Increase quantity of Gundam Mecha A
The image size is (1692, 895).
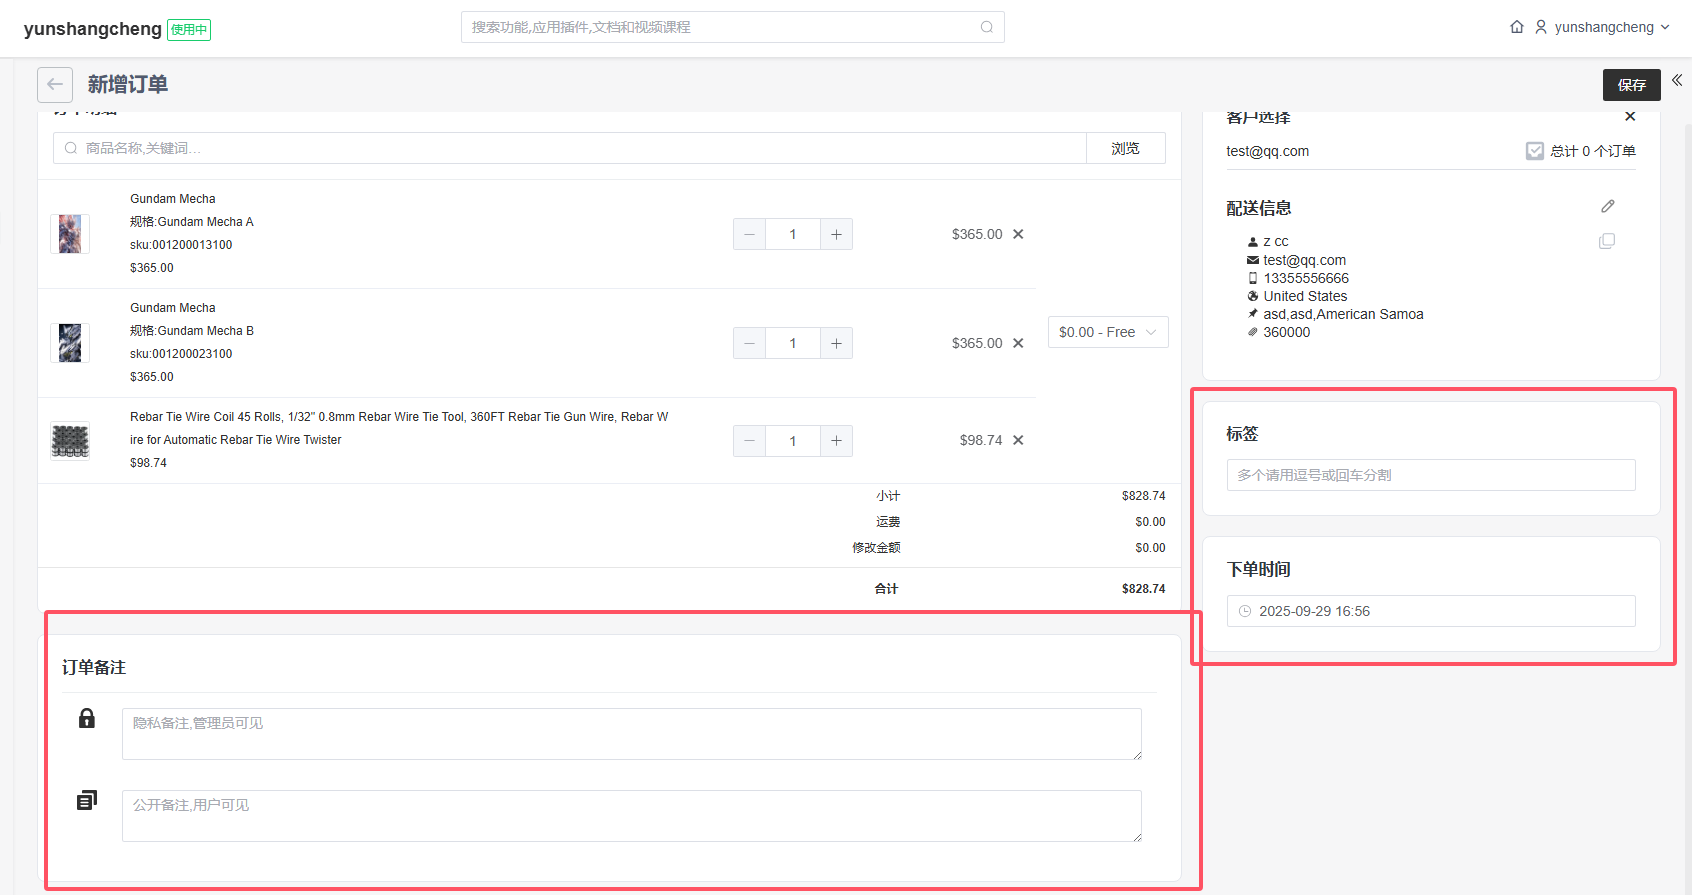[836, 234]
